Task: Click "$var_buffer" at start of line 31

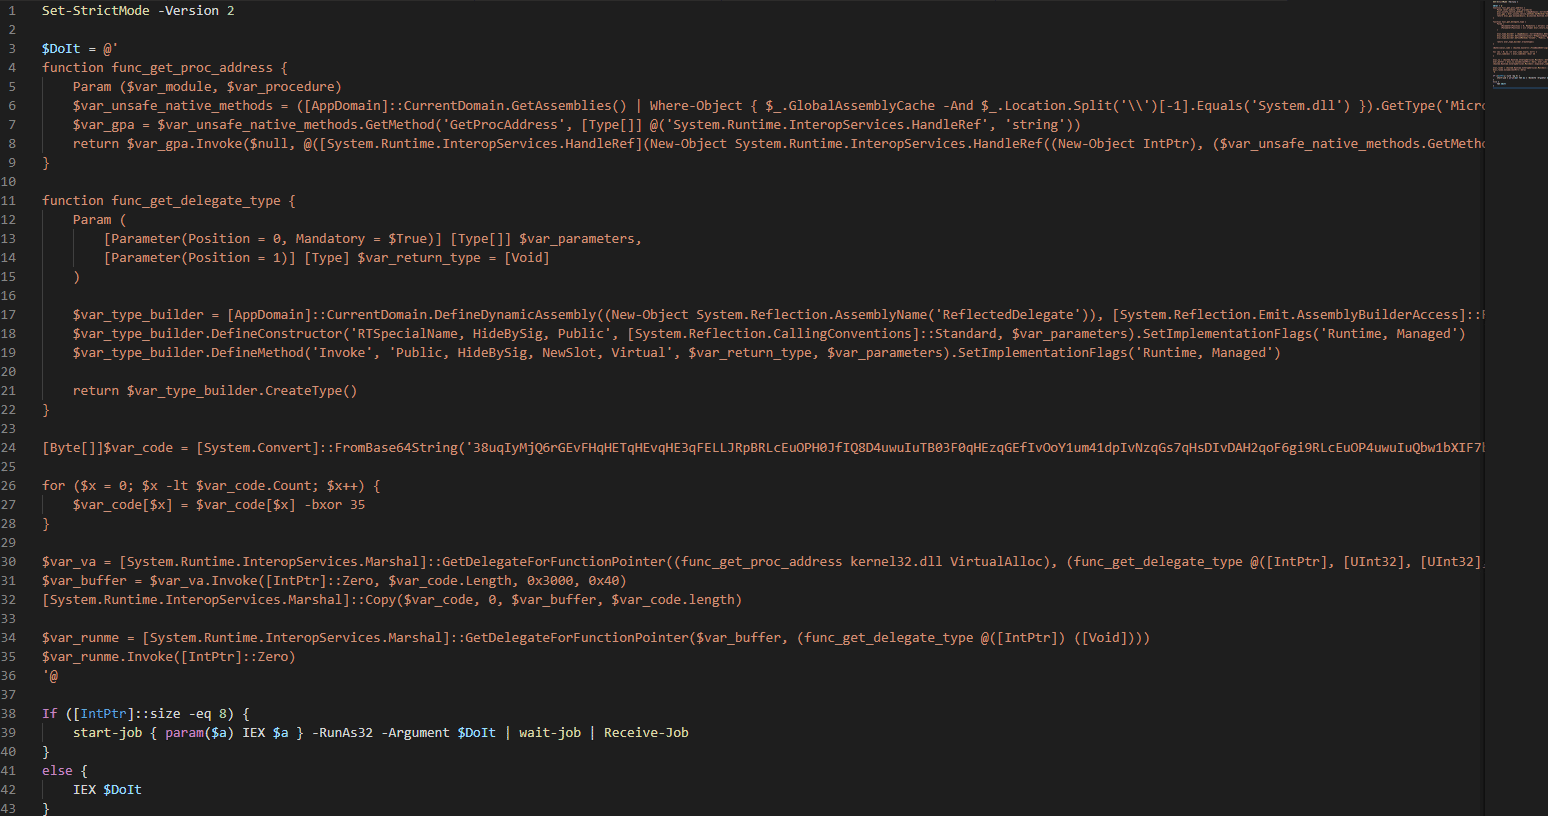Action: [84, 581]
